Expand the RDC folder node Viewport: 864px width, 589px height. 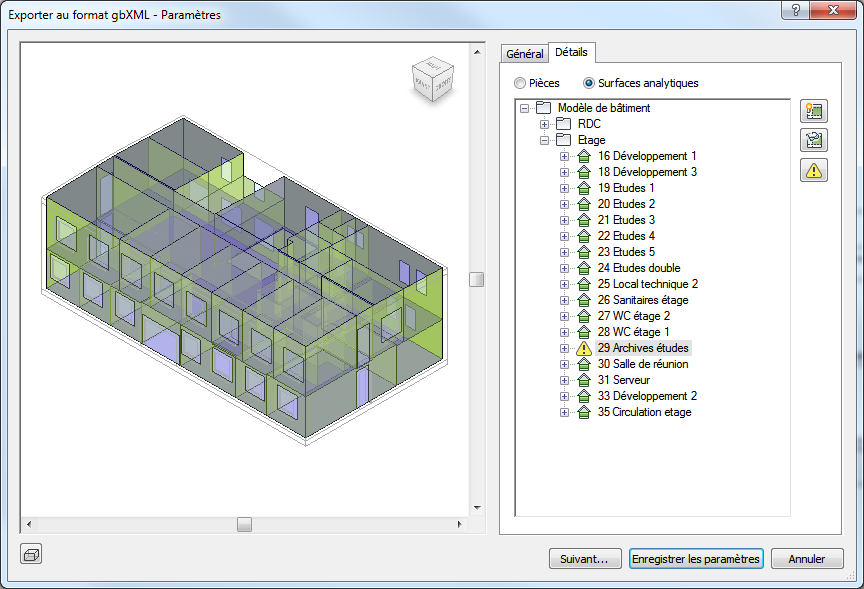pyautogui.click(x=544, y=125)
